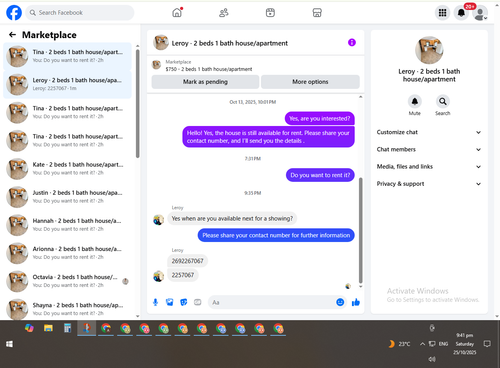Screen dimensions: 500x368
Task: Click the "Yes, are you interested?" message
Action: (320, 119)
